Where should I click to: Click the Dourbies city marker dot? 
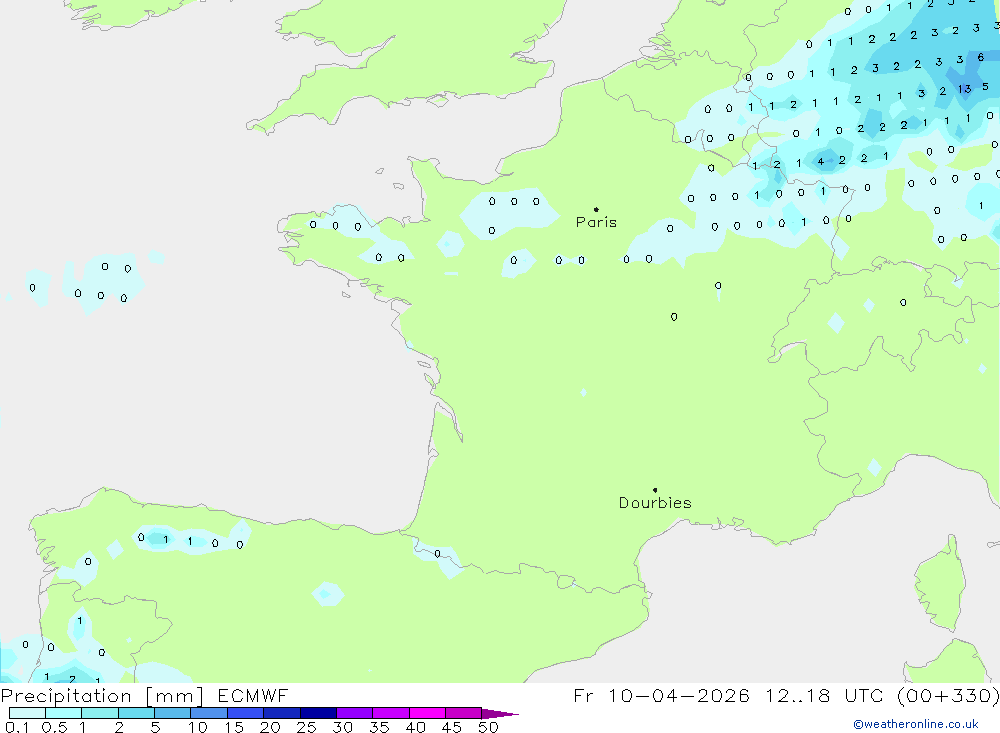pyautogui.click(x=655, y=490)
